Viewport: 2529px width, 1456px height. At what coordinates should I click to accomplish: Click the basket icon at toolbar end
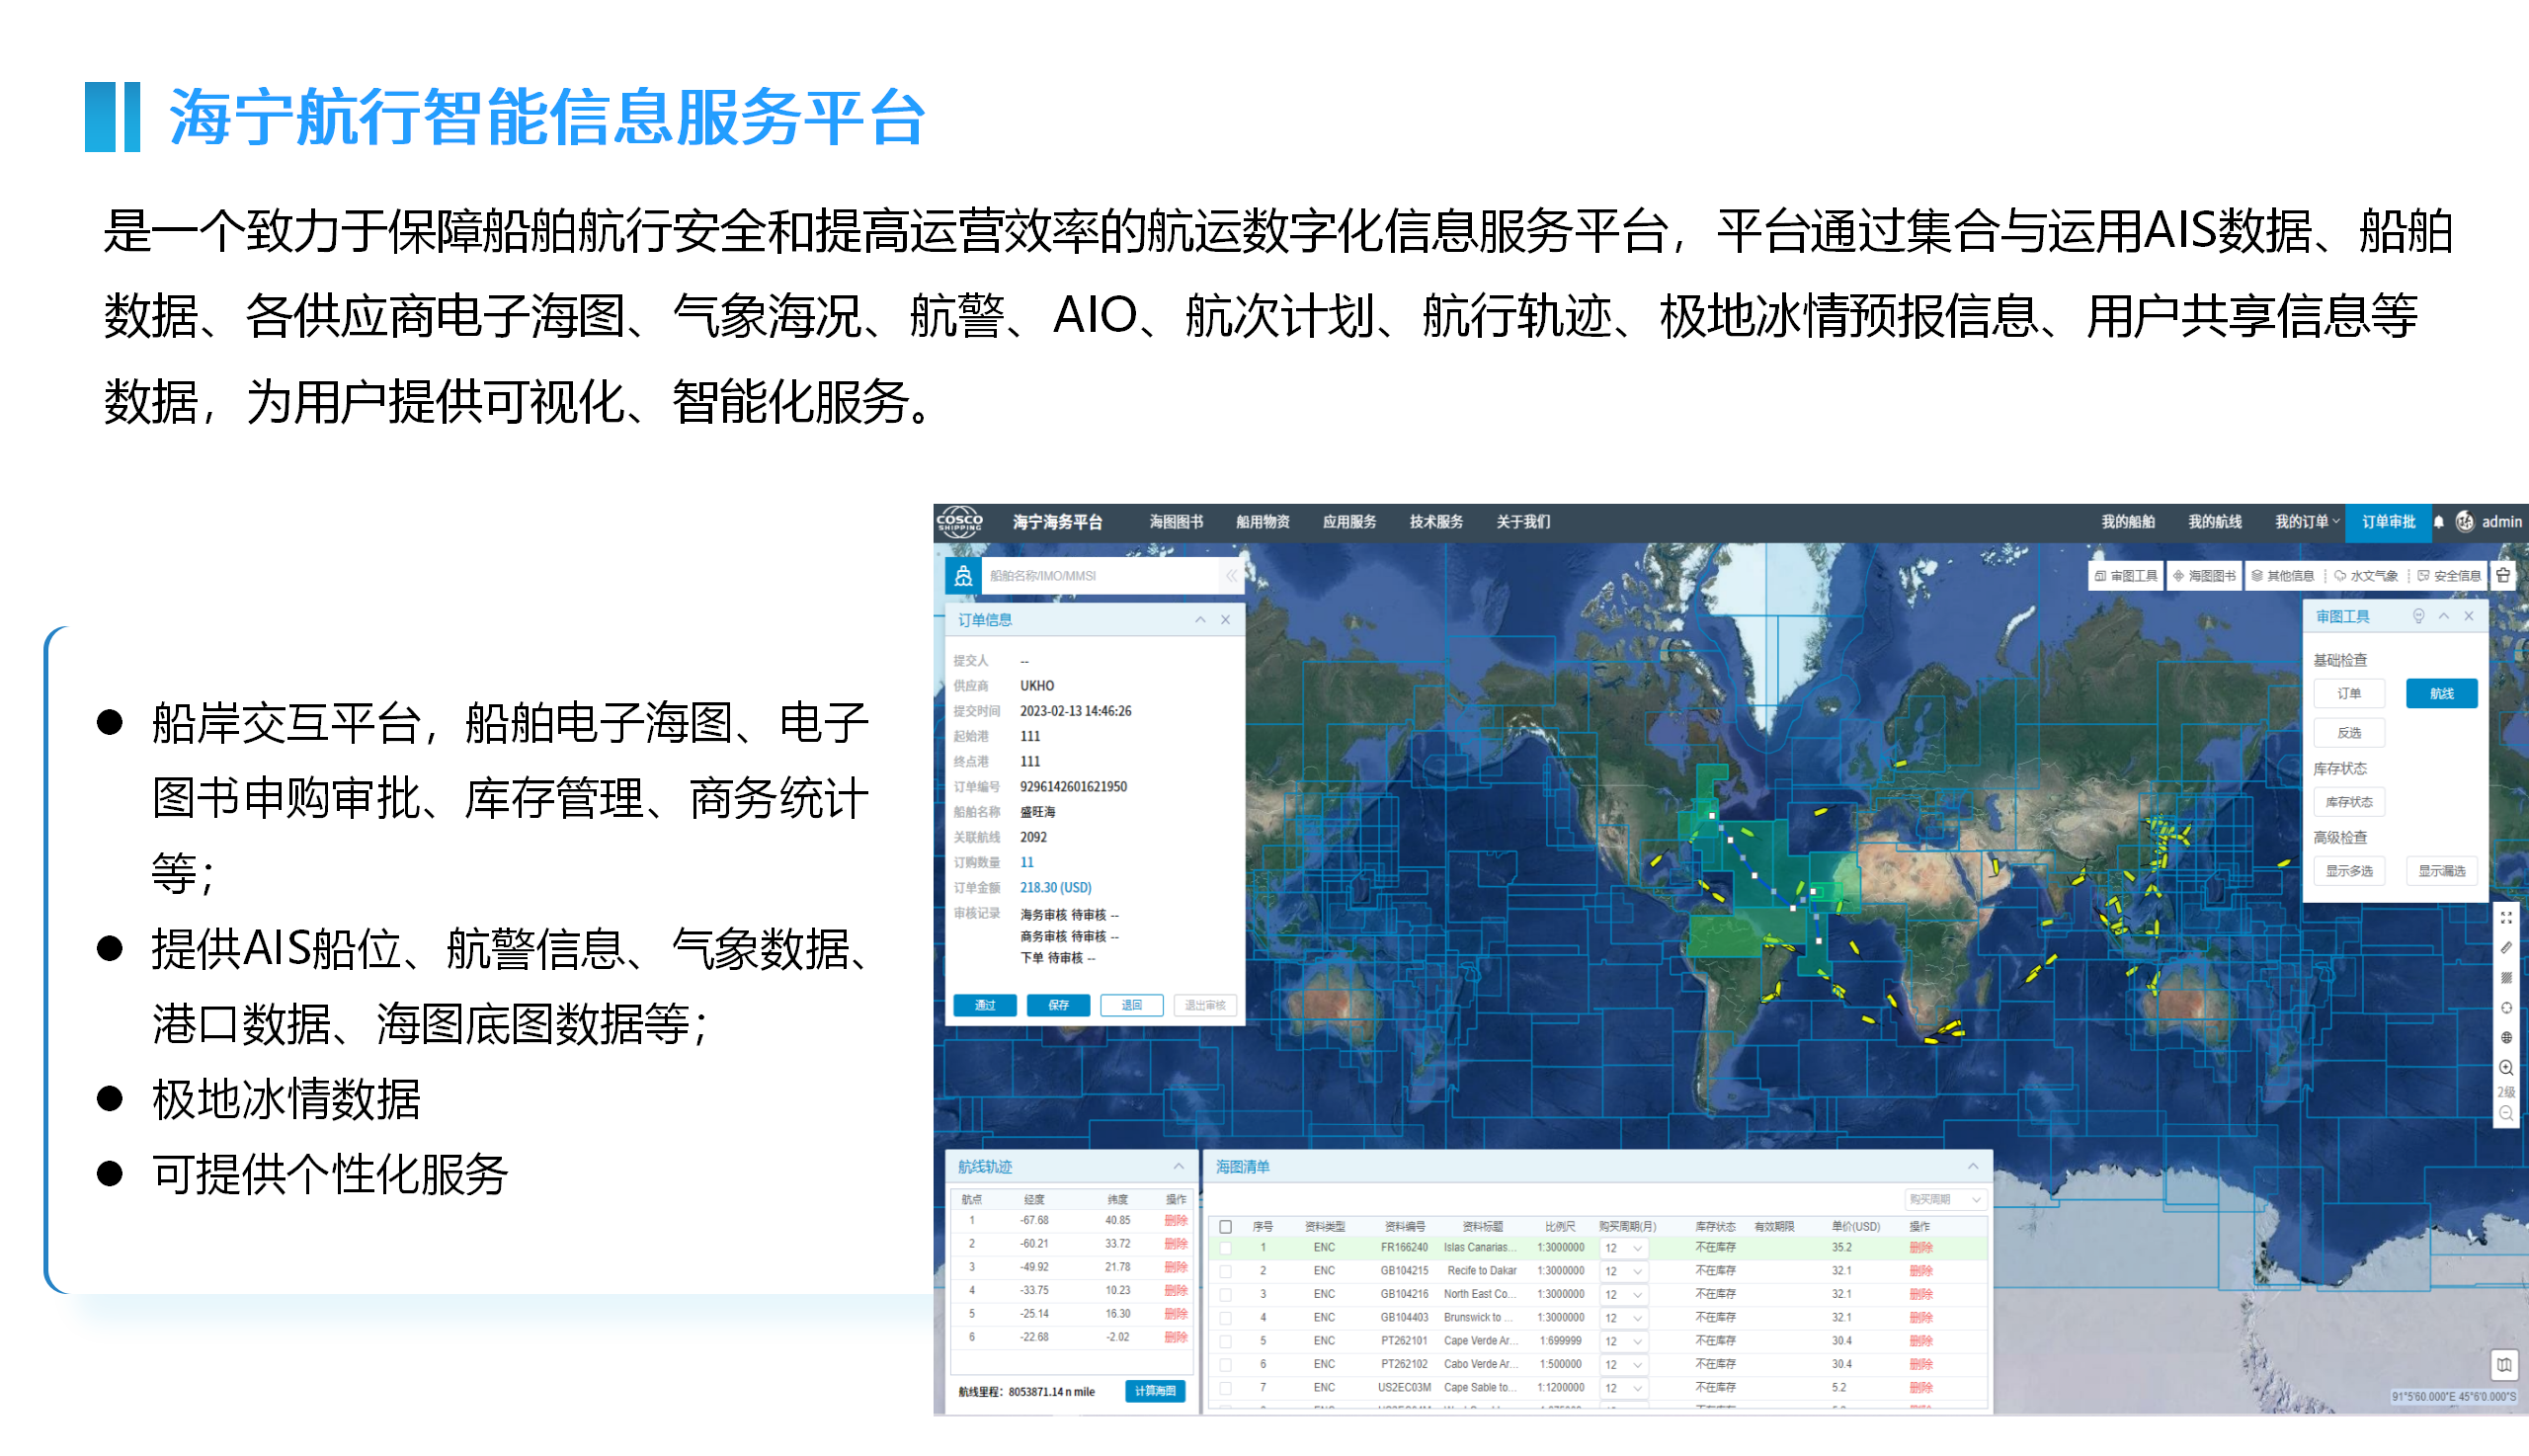click(2502, 575)
